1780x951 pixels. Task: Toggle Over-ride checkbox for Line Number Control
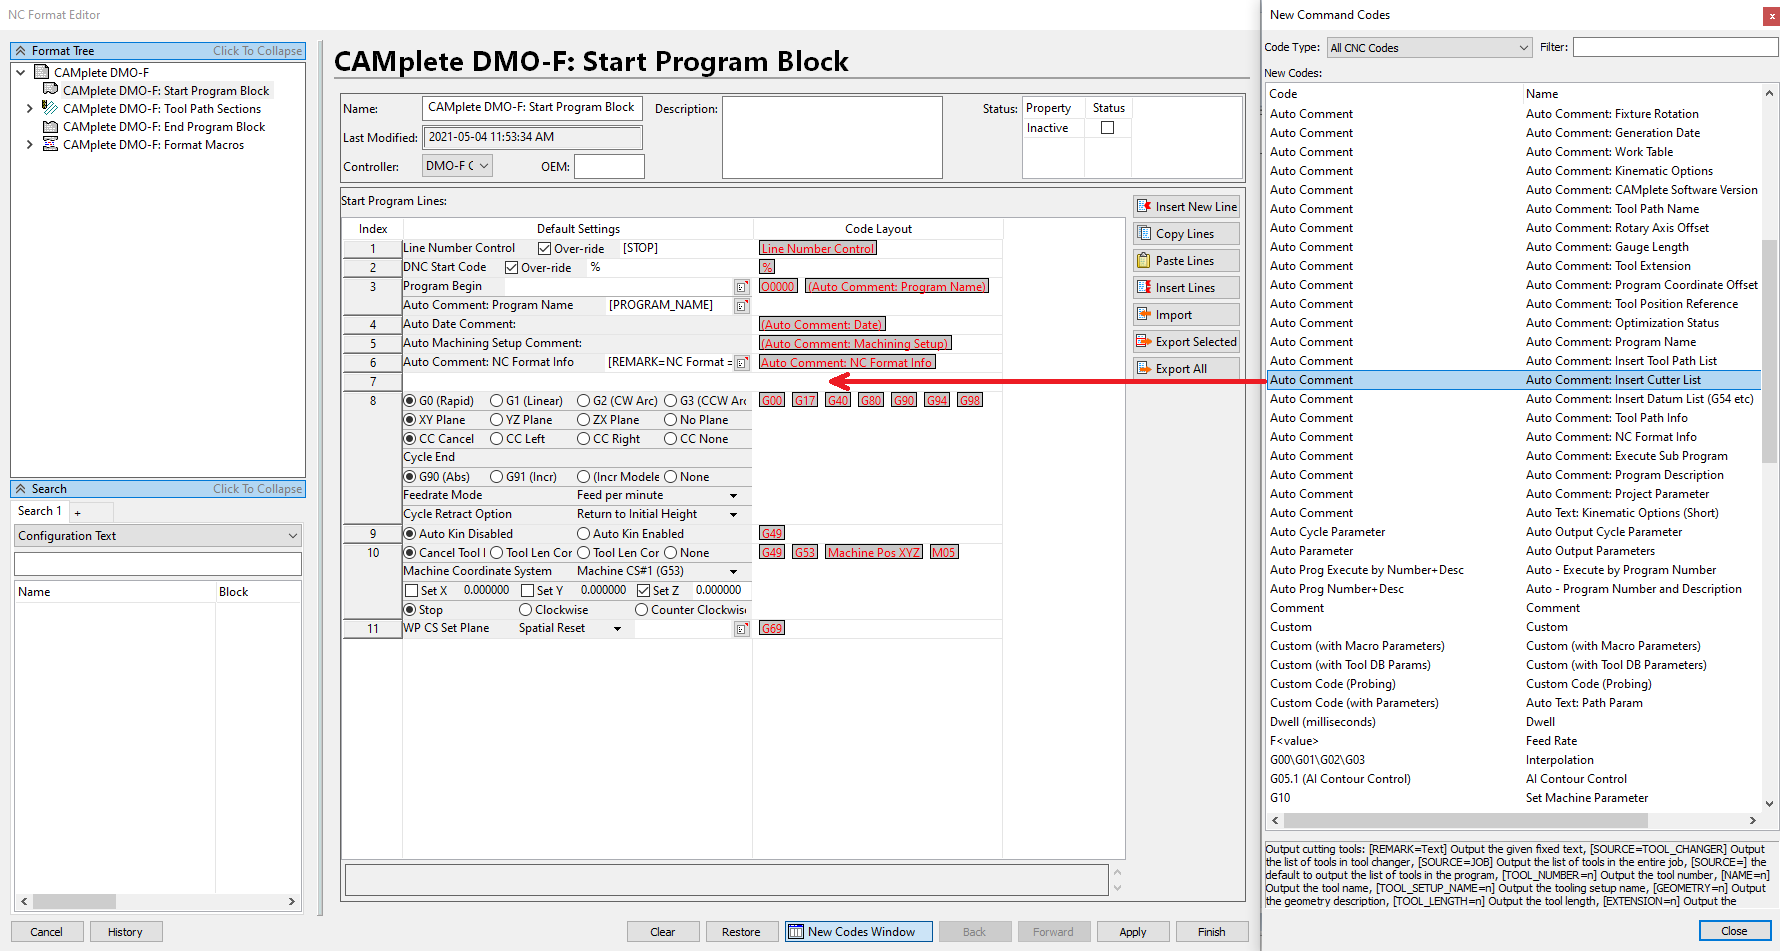(545, 249)
